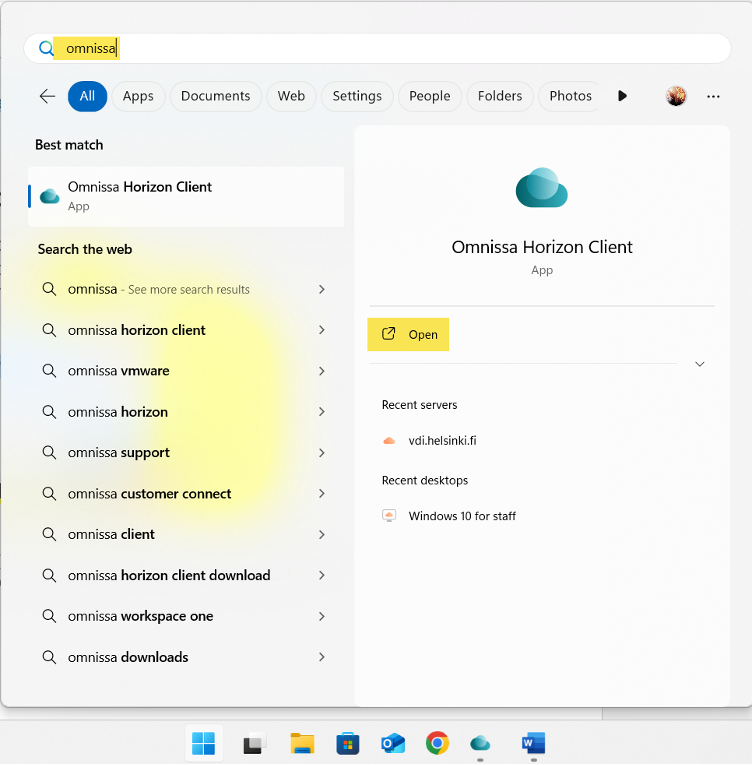
Task: Select the All filter tab
Action: (87, 96)
